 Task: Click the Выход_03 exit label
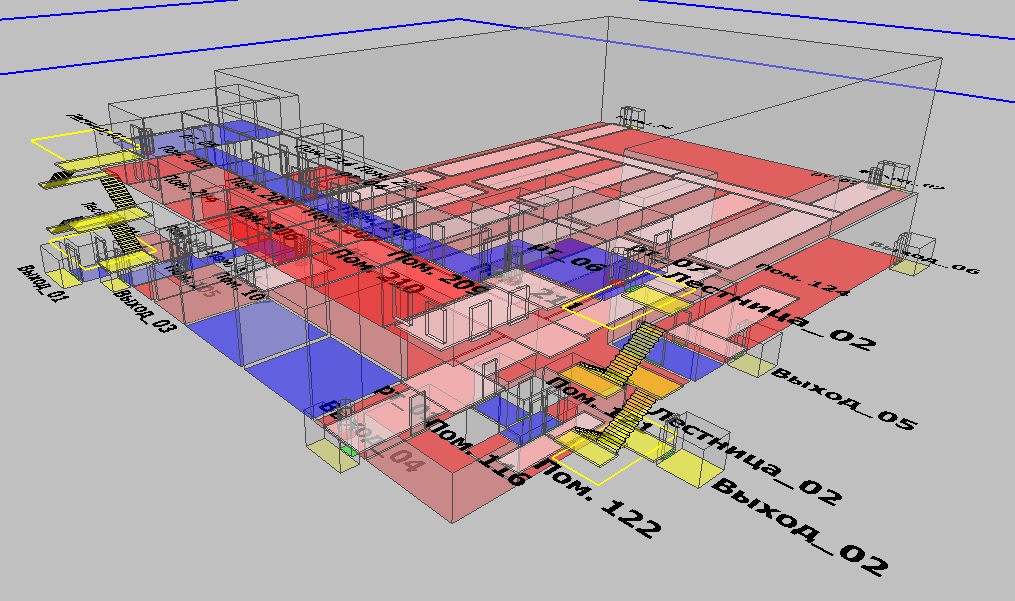coord(144,311)
